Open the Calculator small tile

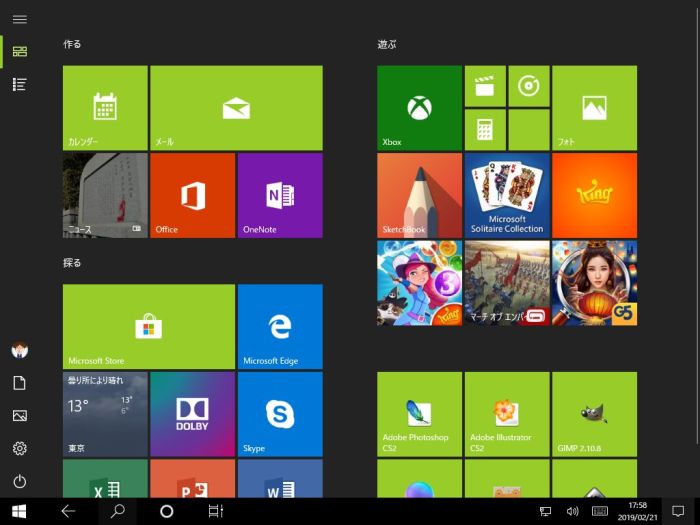[485, 130]
